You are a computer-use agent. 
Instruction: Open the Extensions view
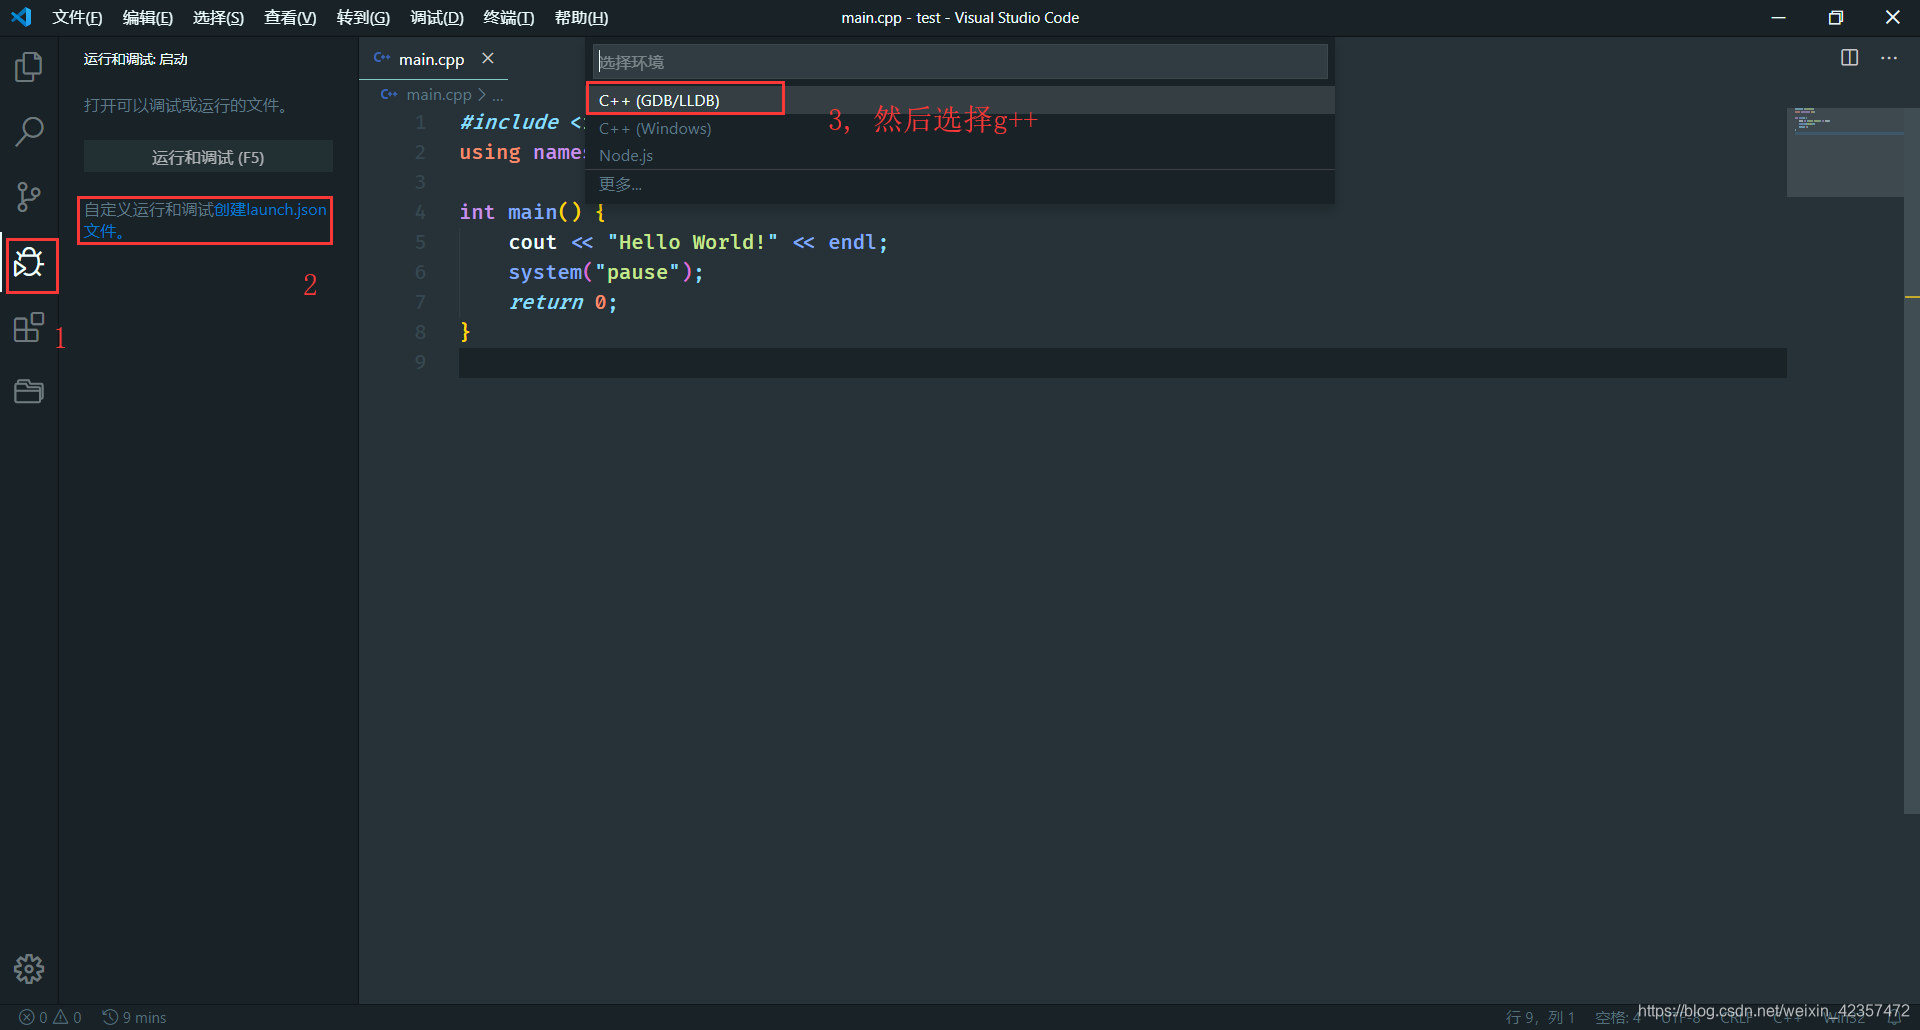29,327
